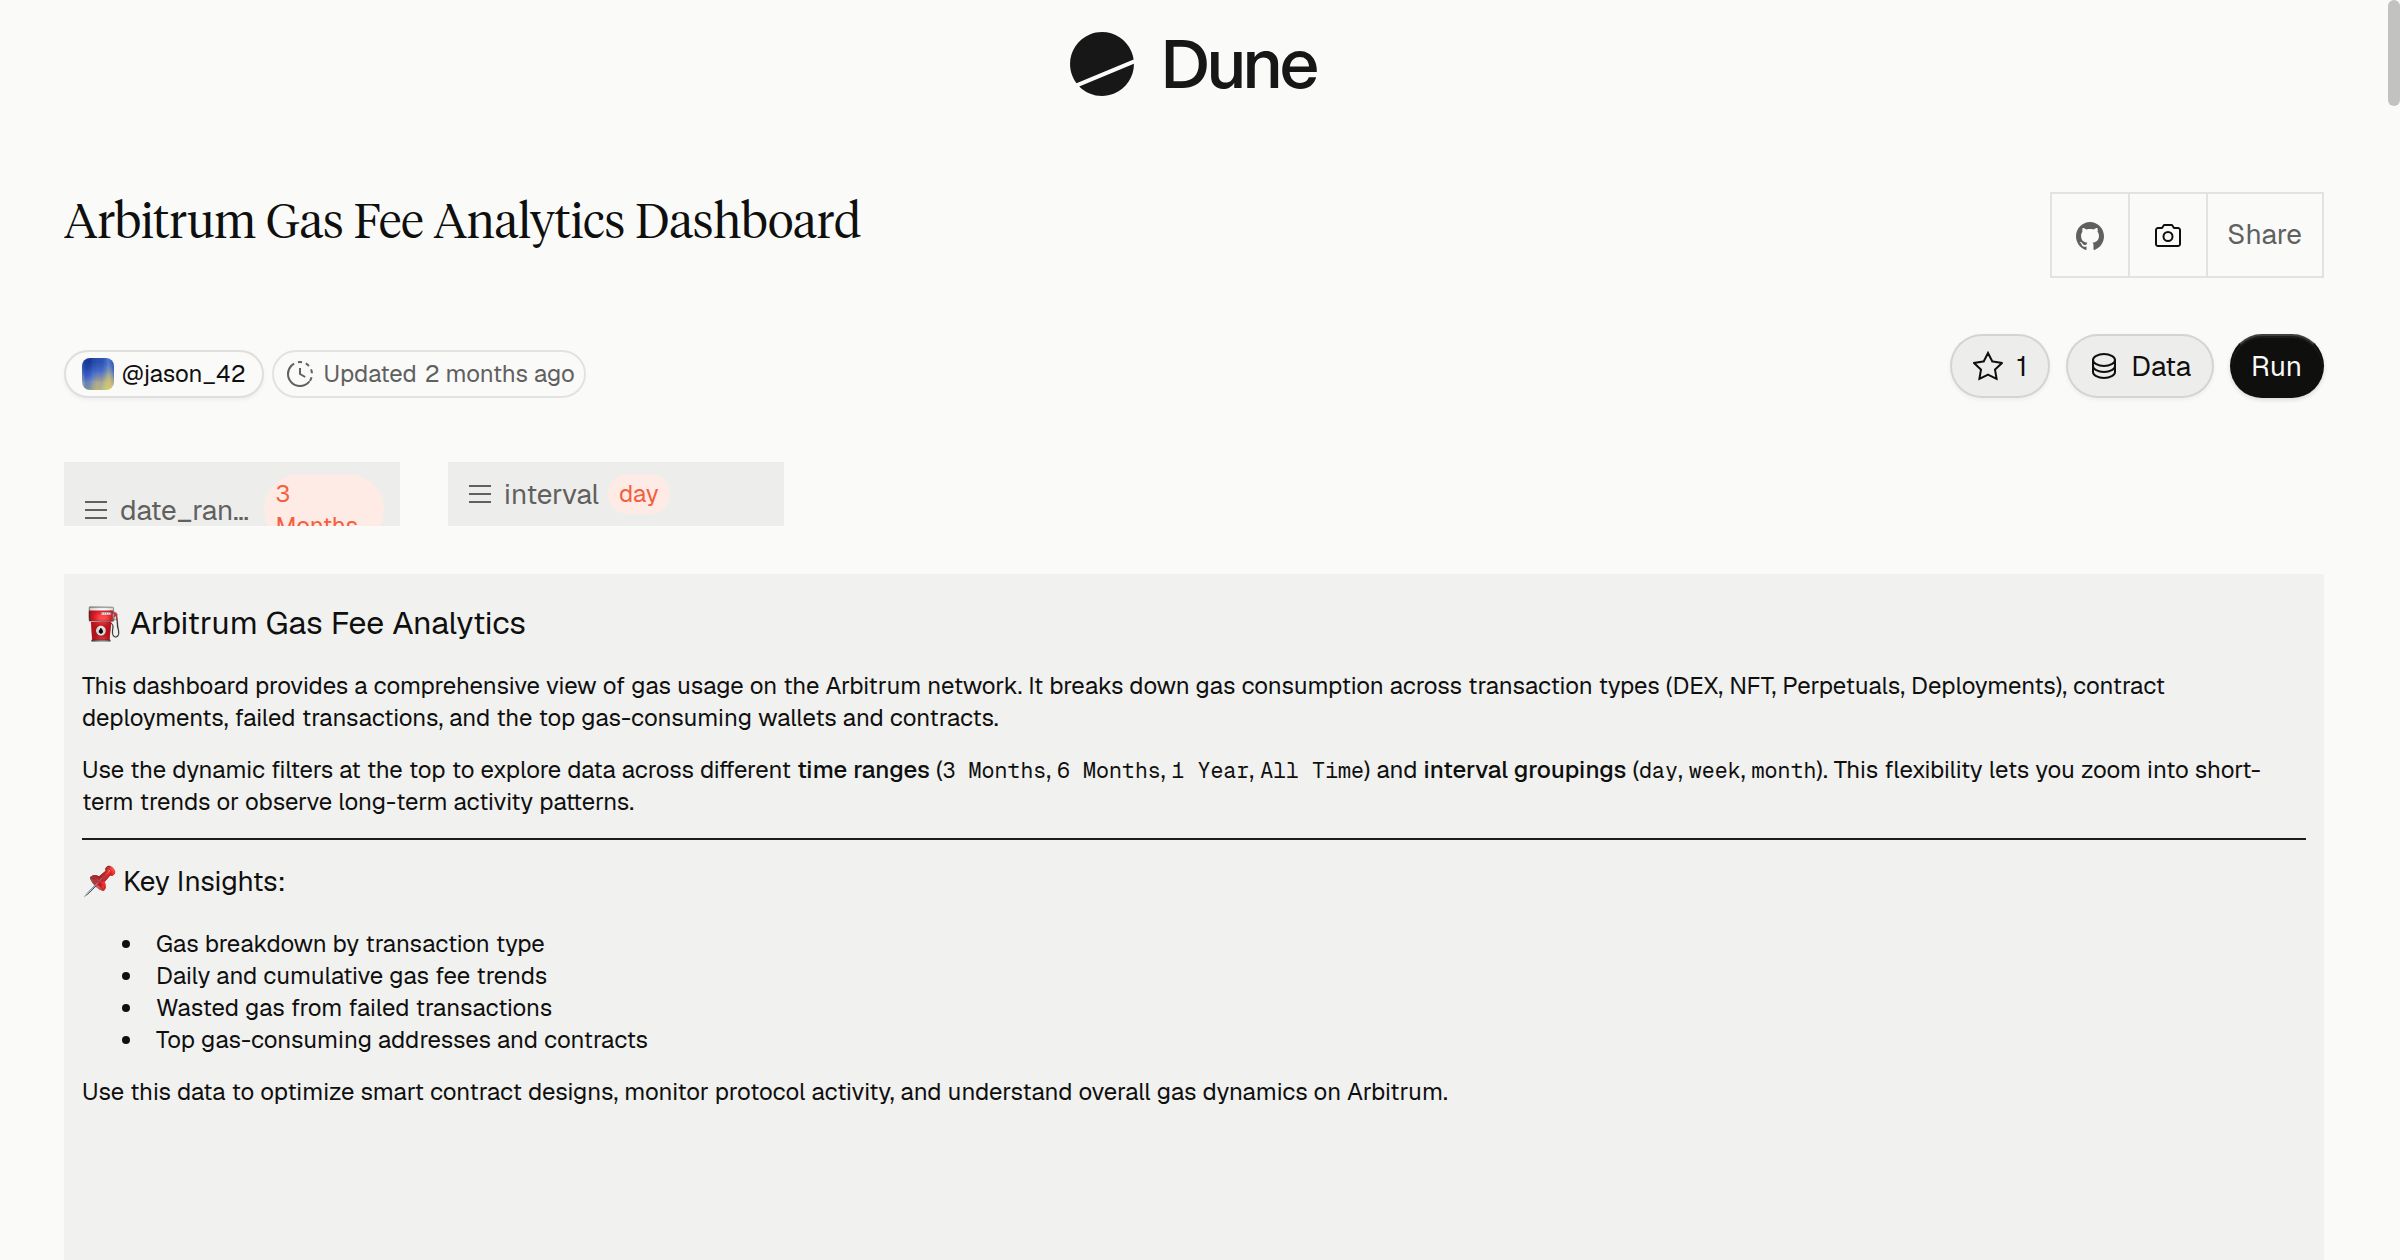Click the star count number 1
2400x1260 pixels.
point(2021,366)
